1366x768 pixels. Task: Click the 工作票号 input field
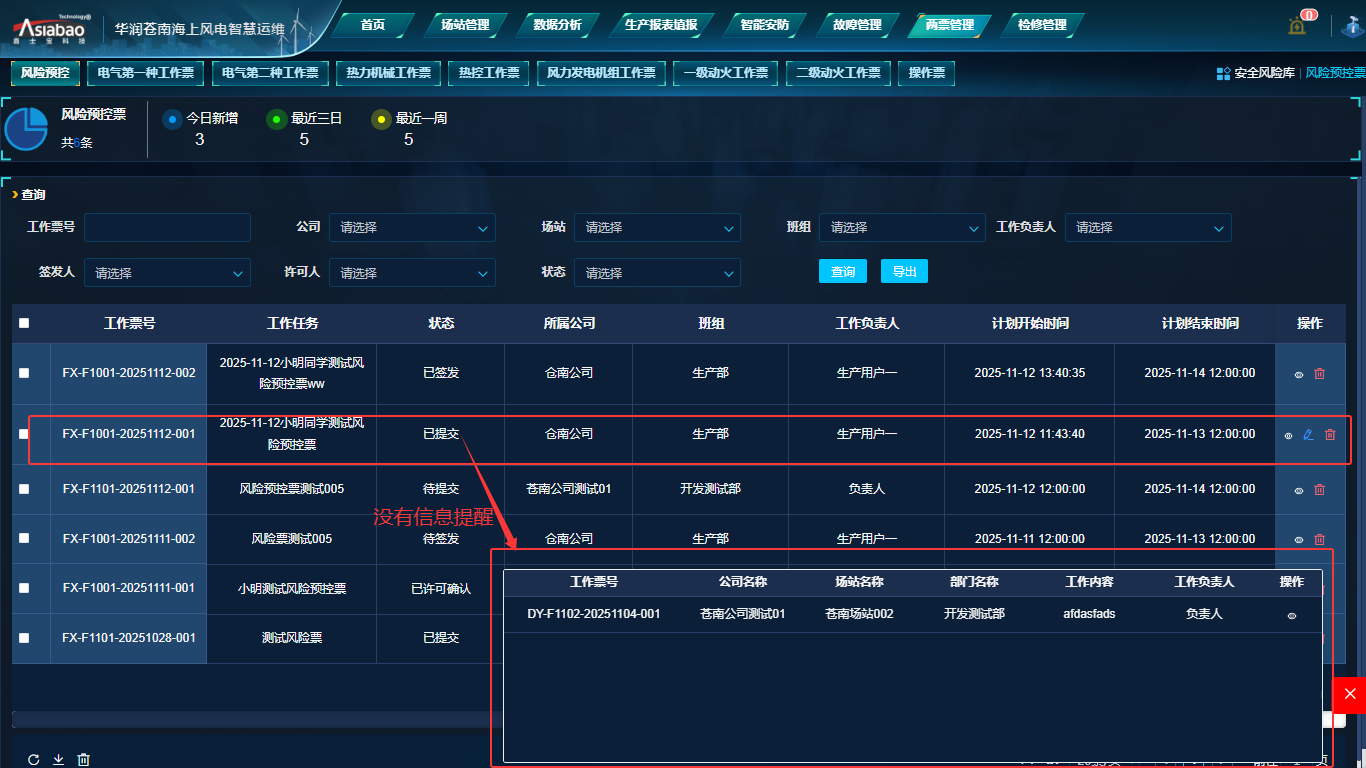[x=167, y=228]
